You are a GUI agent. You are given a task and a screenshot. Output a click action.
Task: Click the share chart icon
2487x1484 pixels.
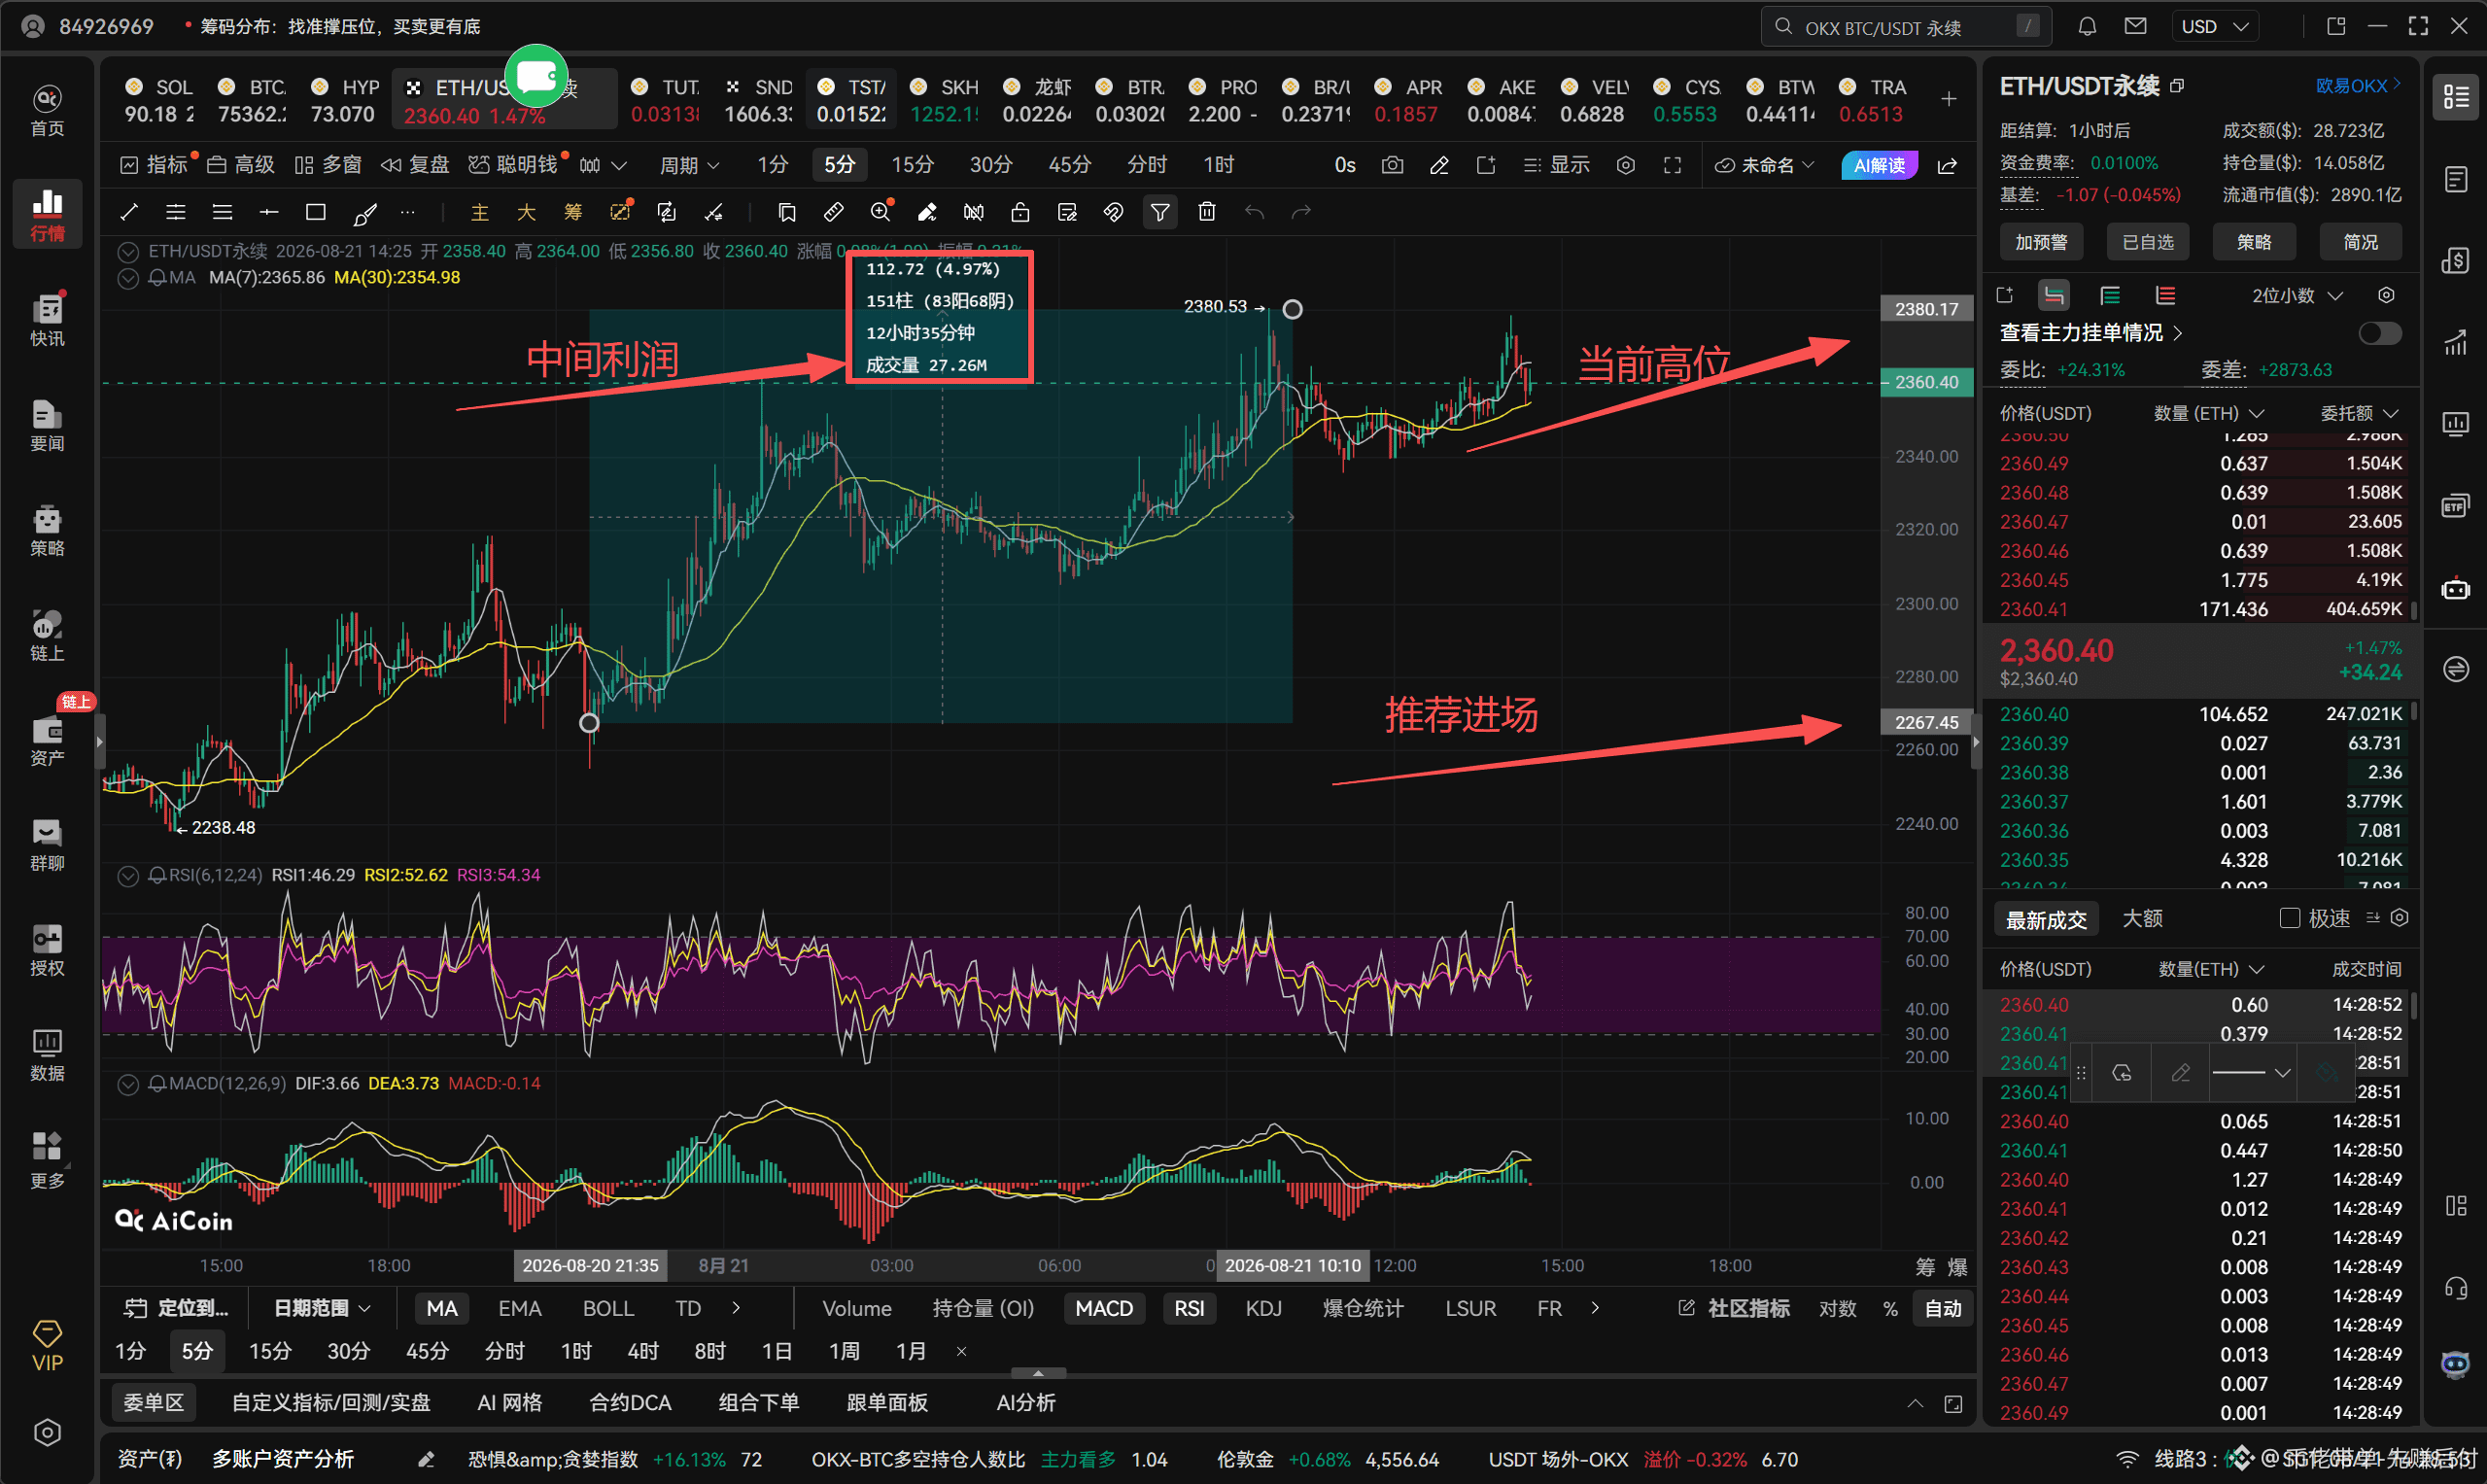pos(1947,165)
